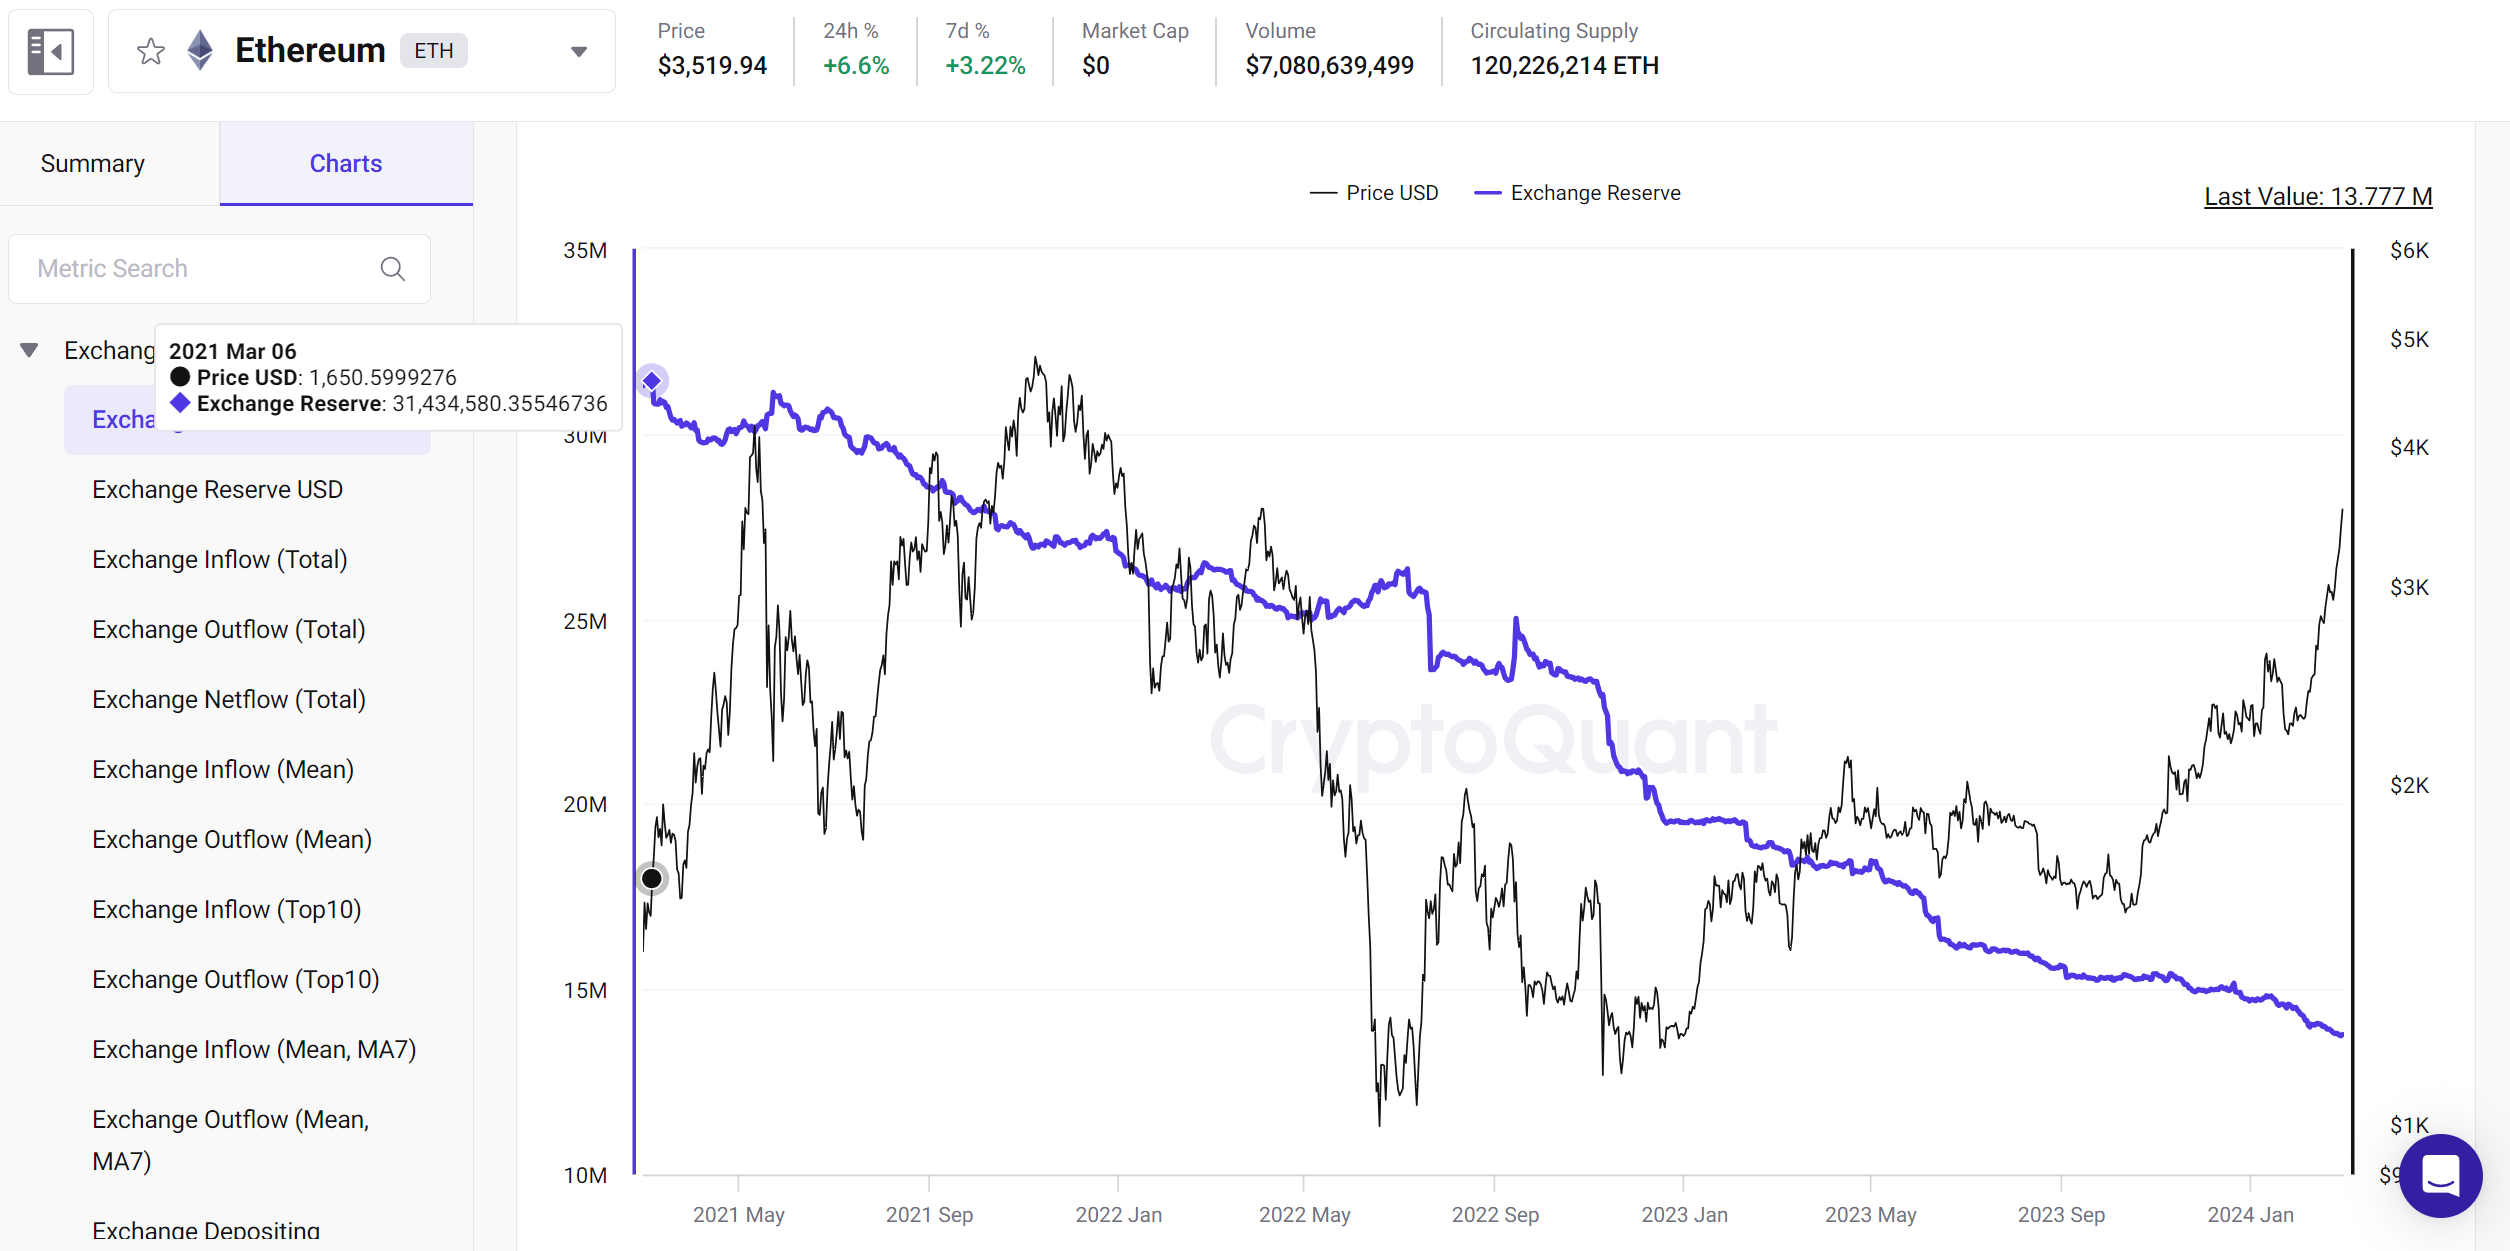The height and width of the screenshot is (1251, 2510).
Task: Choose Exchange Netflow (Total) metric
Action: click(229, 700)
